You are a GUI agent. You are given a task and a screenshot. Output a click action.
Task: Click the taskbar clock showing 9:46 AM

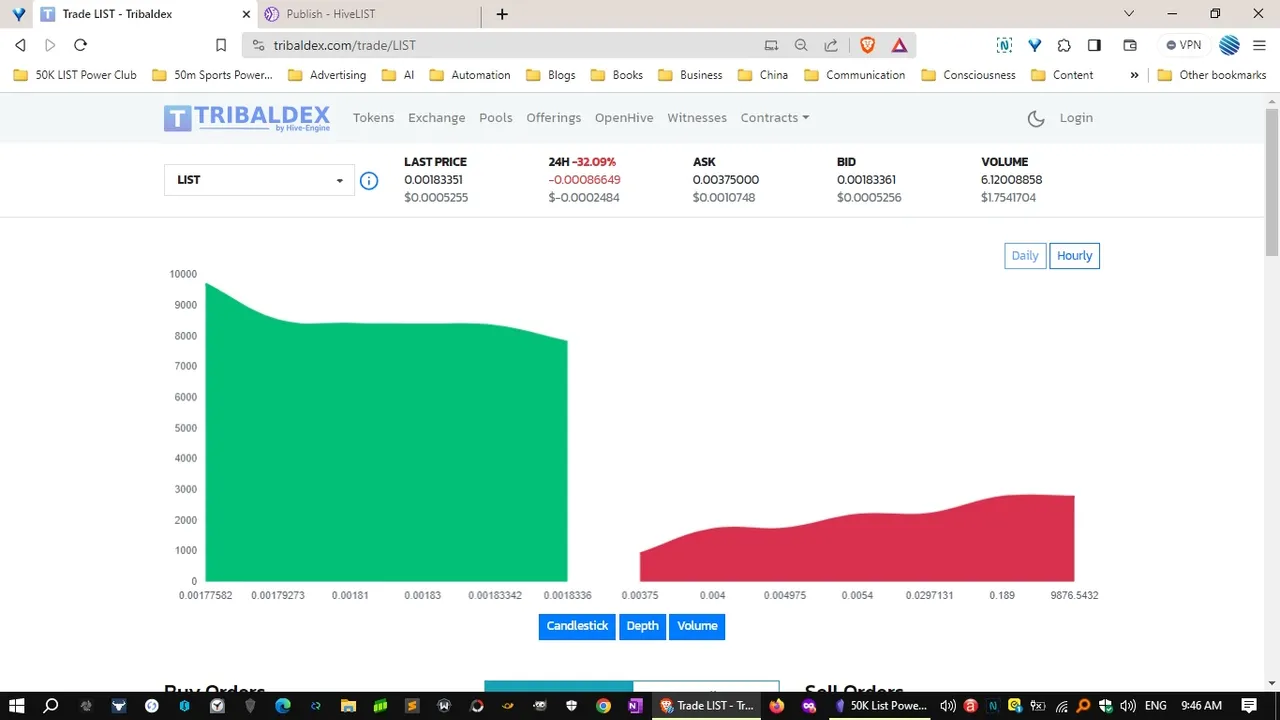[x=1201, y=705]
